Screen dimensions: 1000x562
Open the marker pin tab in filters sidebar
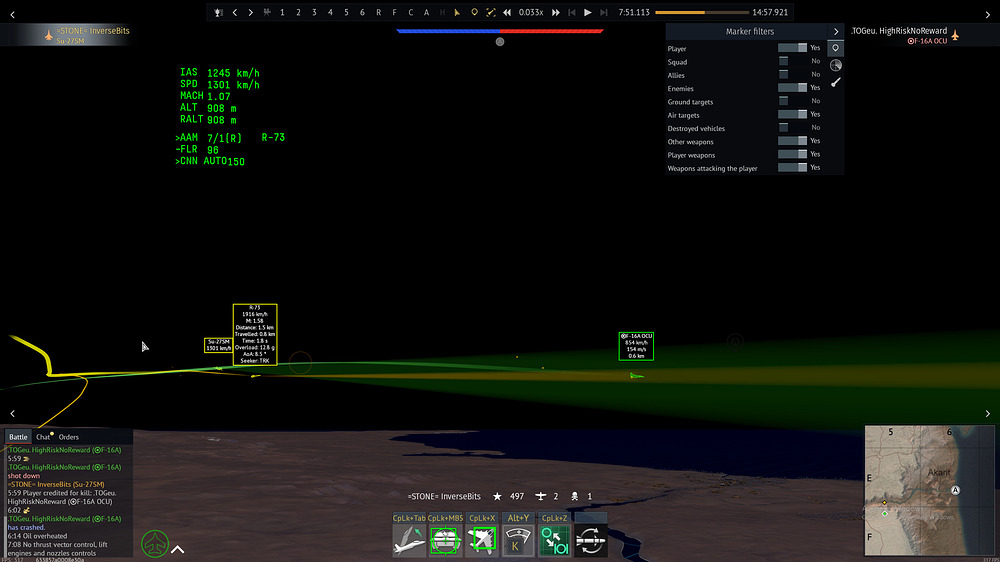pyautogui.click(x=835, y=48)
